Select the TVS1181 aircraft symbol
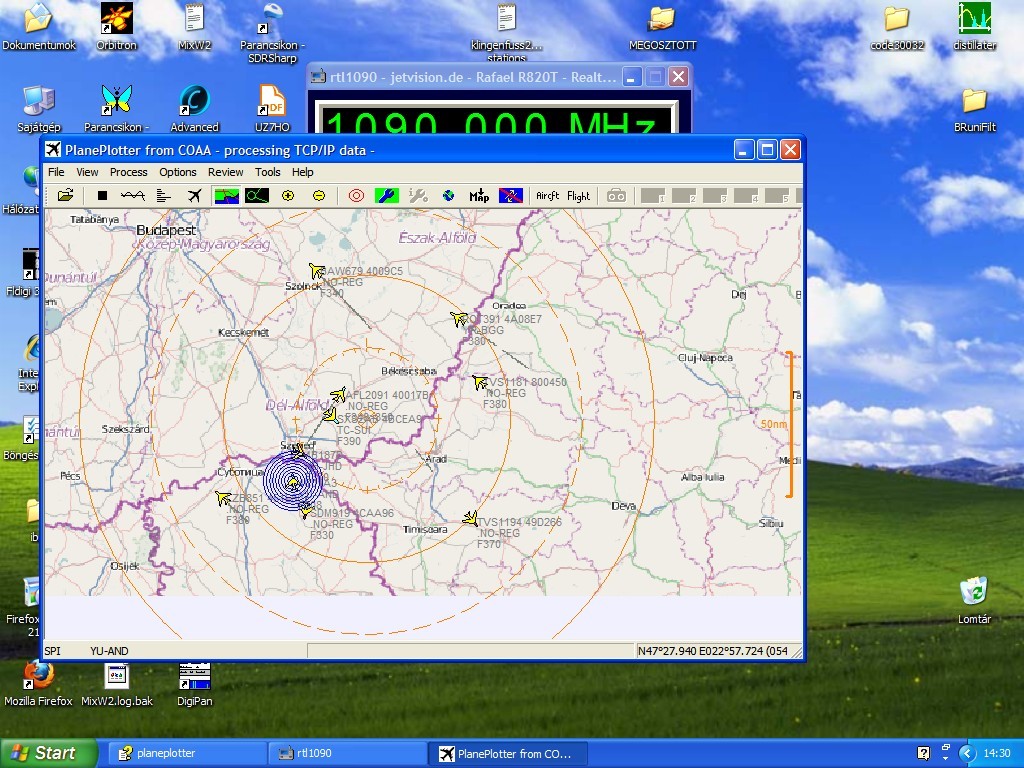The width and height of the screenshot is (1024, 768). 481,382
